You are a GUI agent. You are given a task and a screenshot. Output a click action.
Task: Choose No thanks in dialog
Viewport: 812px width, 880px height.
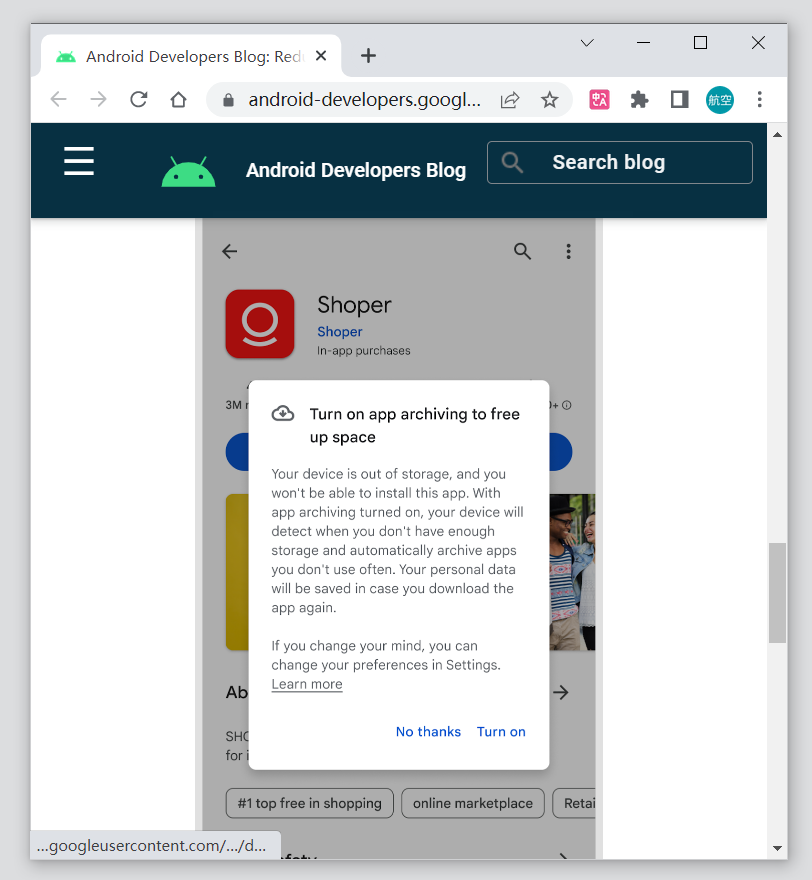pyautogui.click(x=428, y=732)
